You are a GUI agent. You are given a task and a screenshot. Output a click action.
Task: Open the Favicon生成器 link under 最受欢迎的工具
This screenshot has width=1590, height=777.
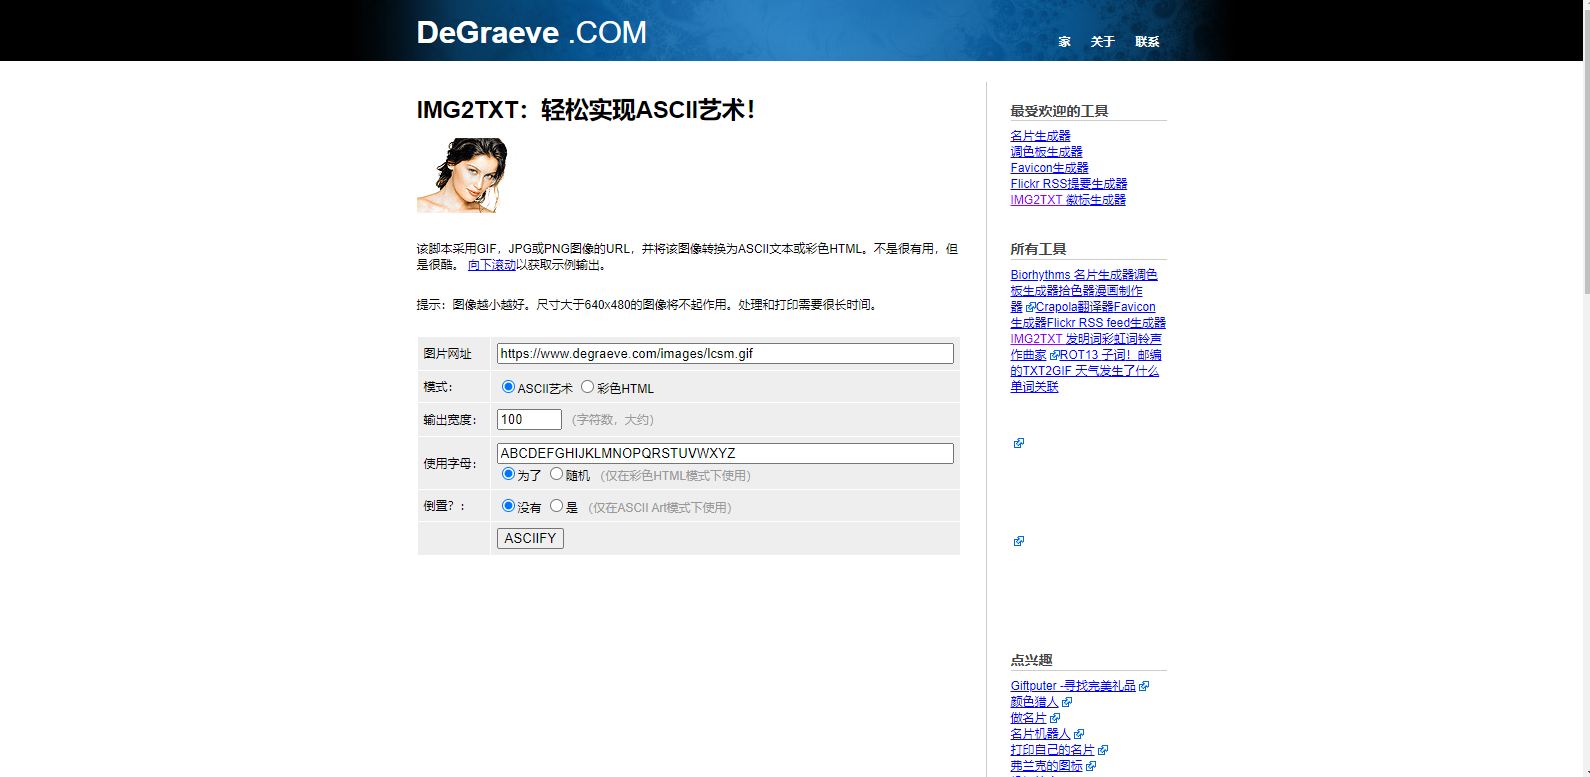1049,168
